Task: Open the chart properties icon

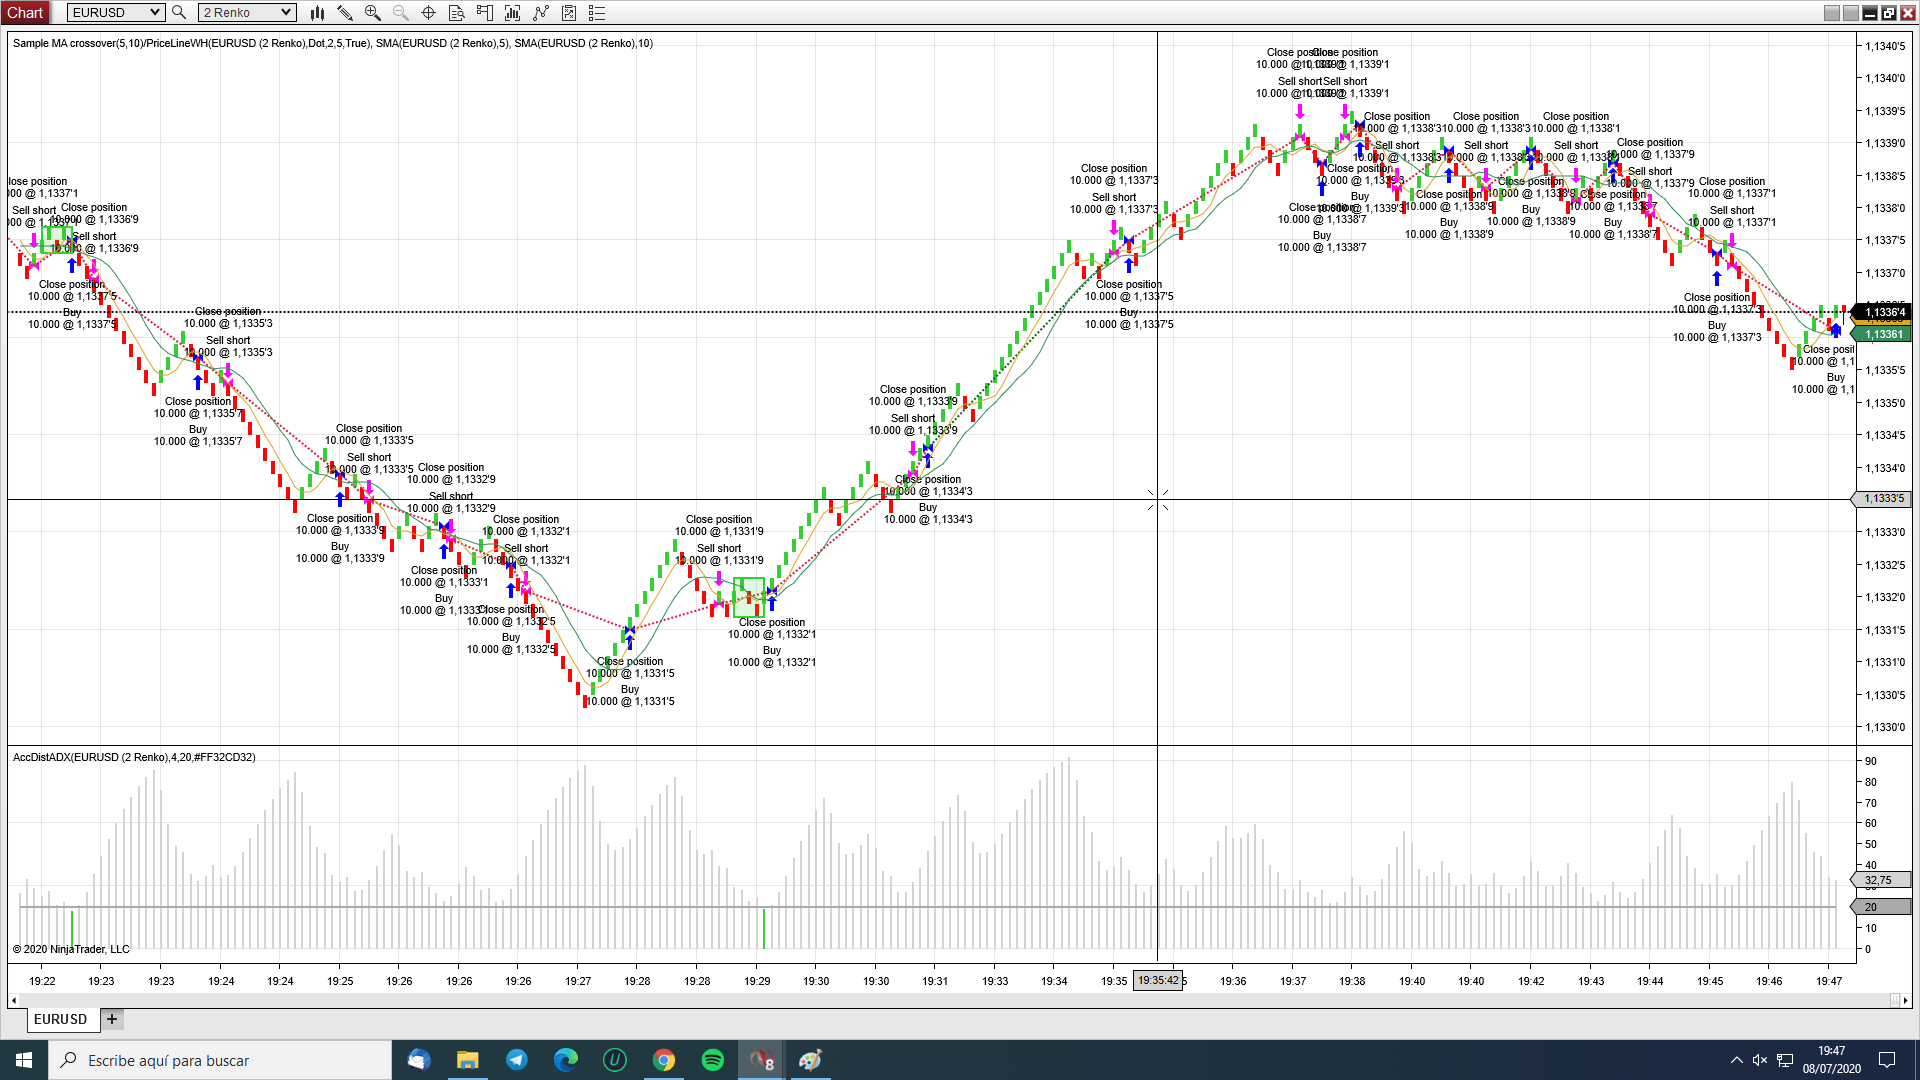Action: [569, 13]
